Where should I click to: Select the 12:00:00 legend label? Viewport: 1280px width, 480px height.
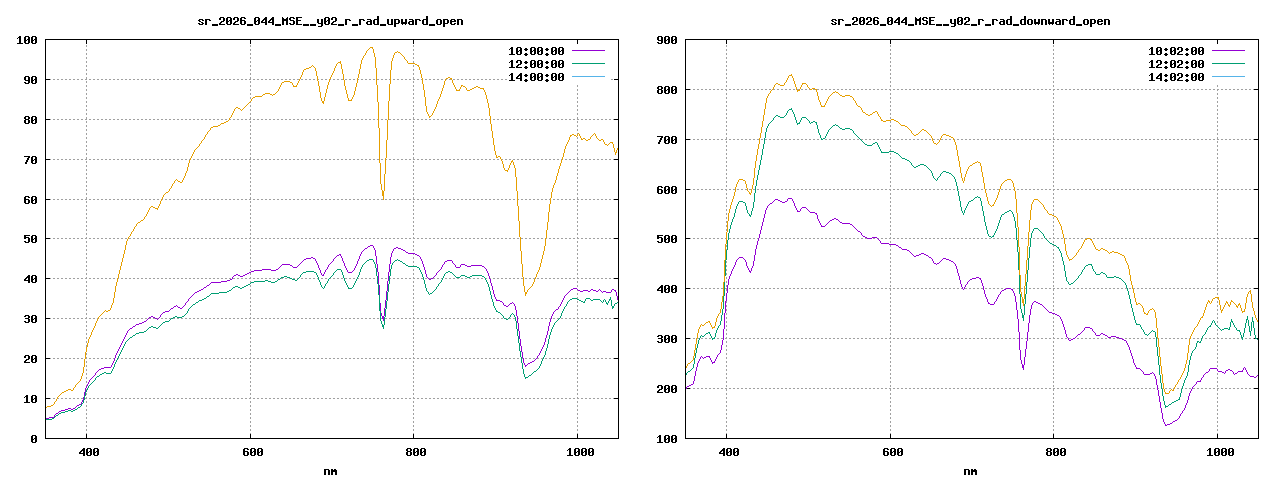(536, 64)
